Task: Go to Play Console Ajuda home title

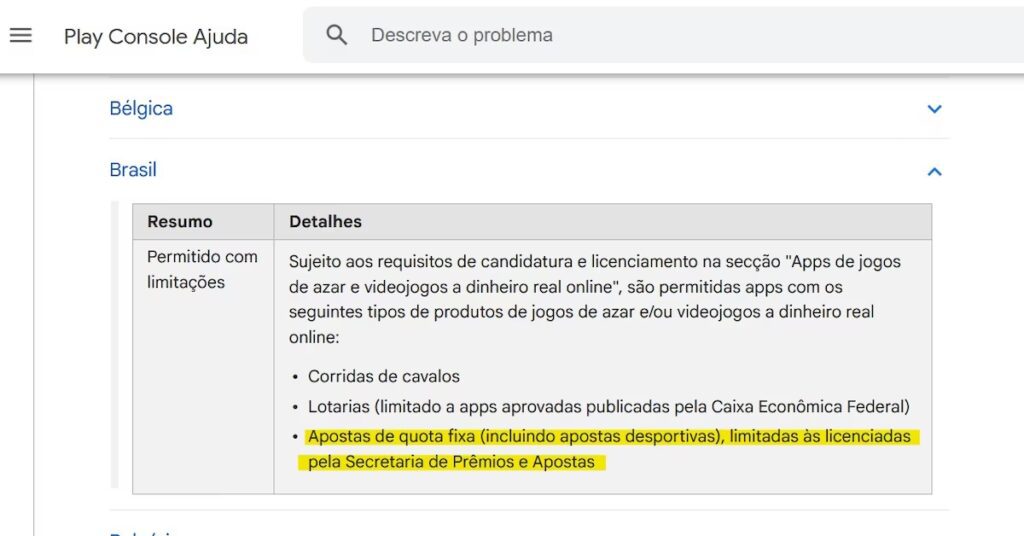Action: coord(156,37)
